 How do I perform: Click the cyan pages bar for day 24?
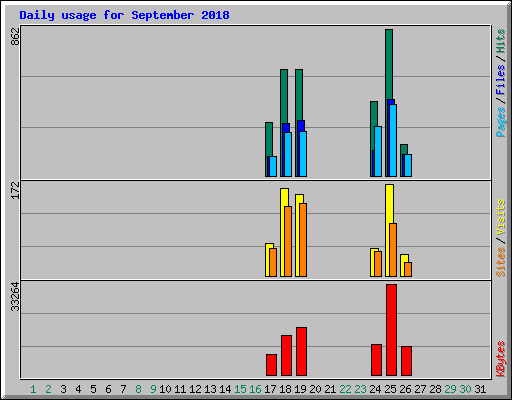[x=378, y=151]
